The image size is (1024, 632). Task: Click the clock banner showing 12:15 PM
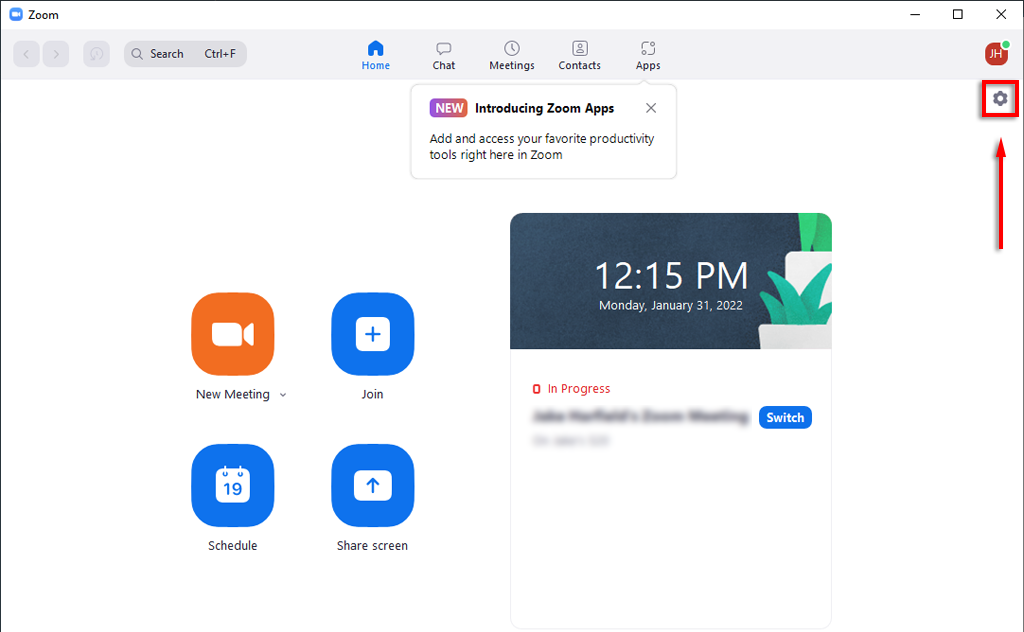[x=670, y=281]
